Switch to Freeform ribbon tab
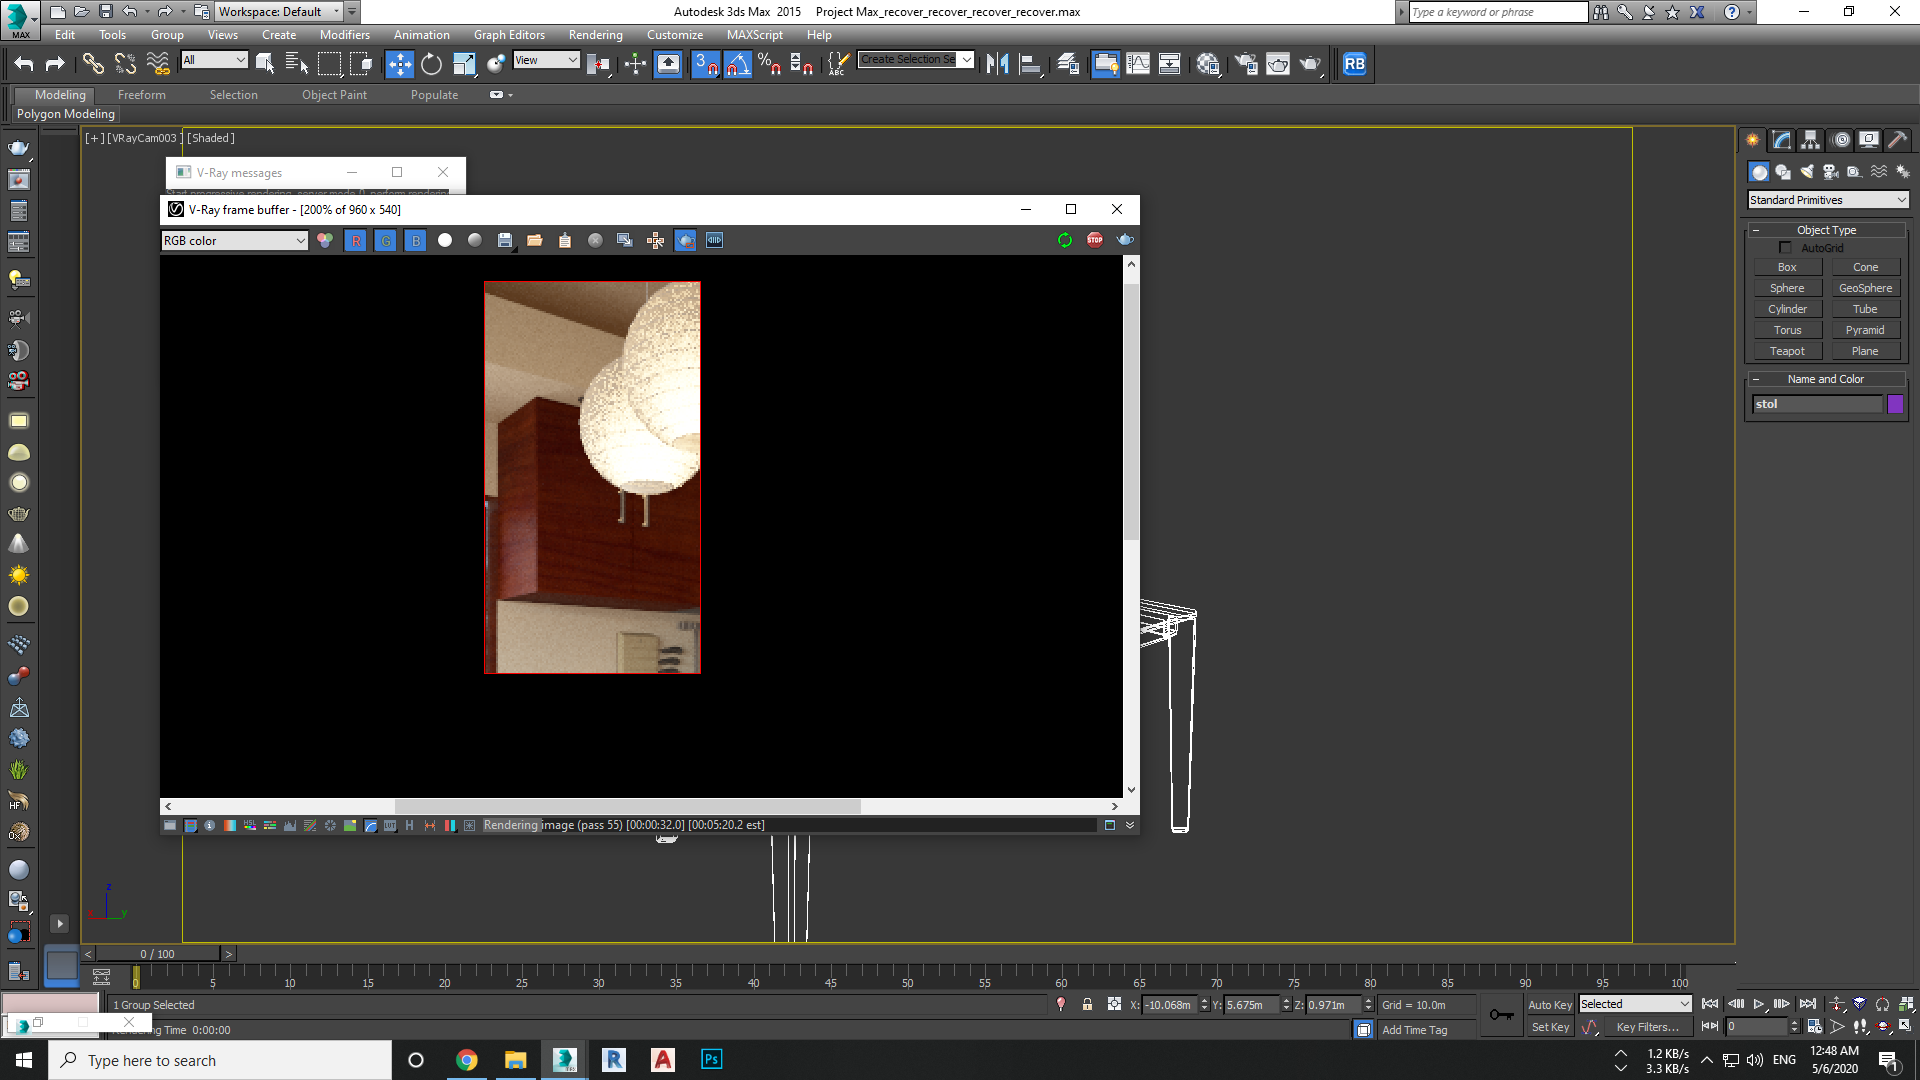 click(141, 95)
